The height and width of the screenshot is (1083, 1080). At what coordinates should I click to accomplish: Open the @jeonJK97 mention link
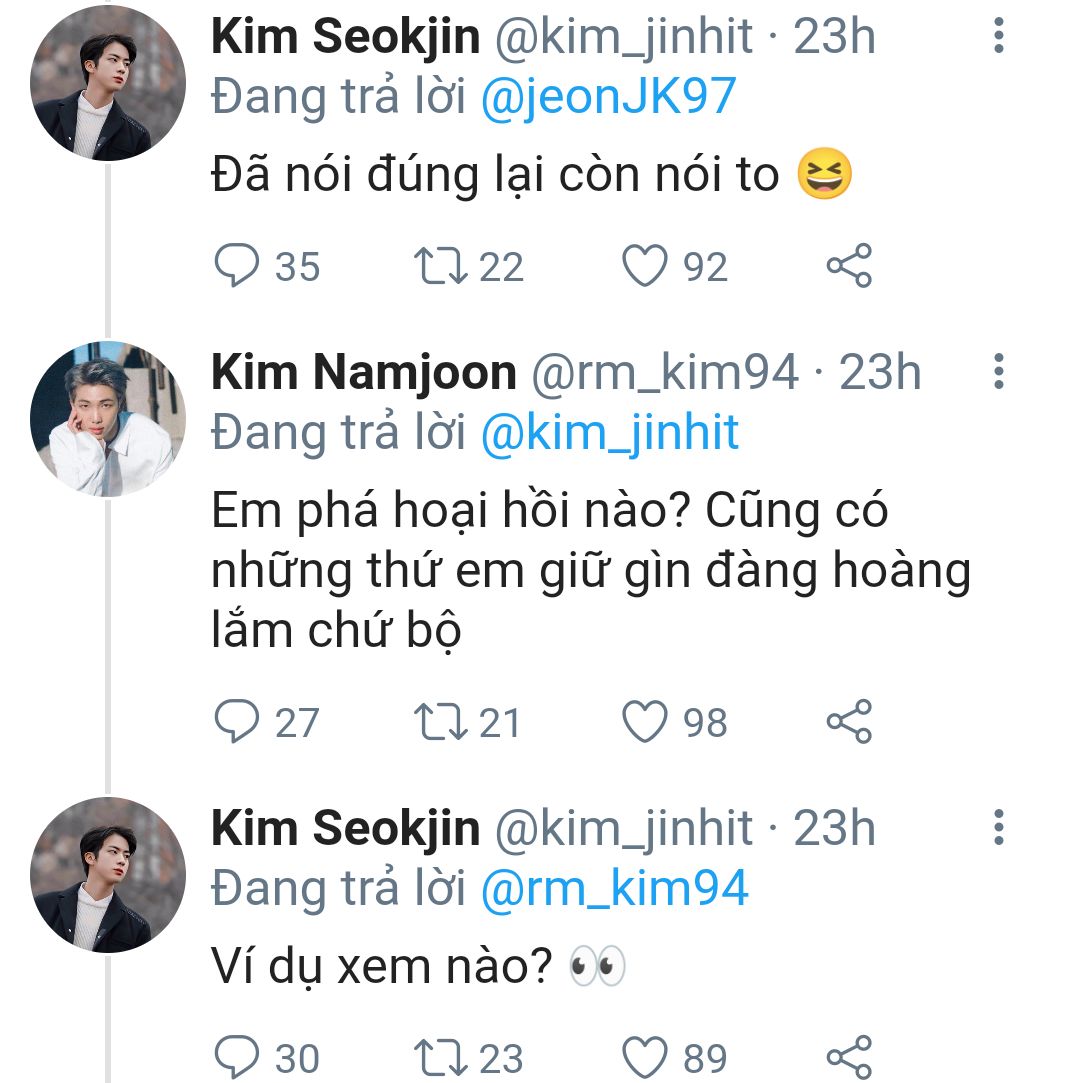pos(608,97)
